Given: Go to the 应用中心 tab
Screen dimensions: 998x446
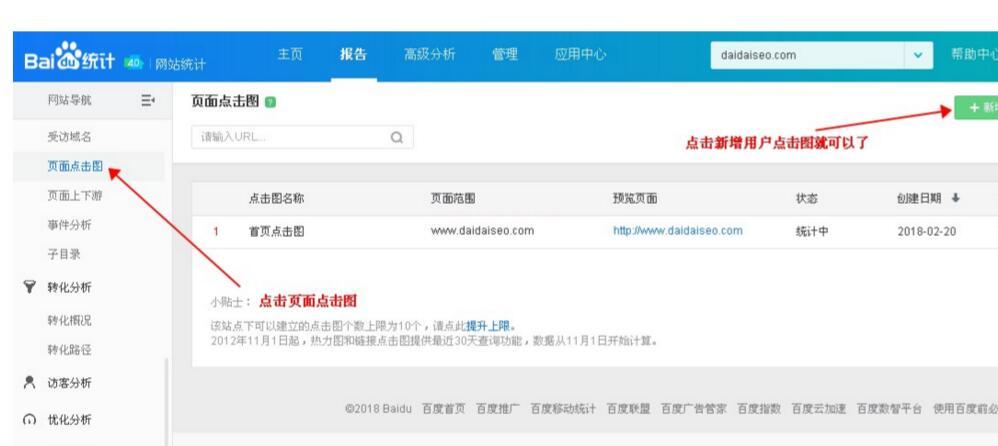Looking at the screenshot, I should click(580, 54).
